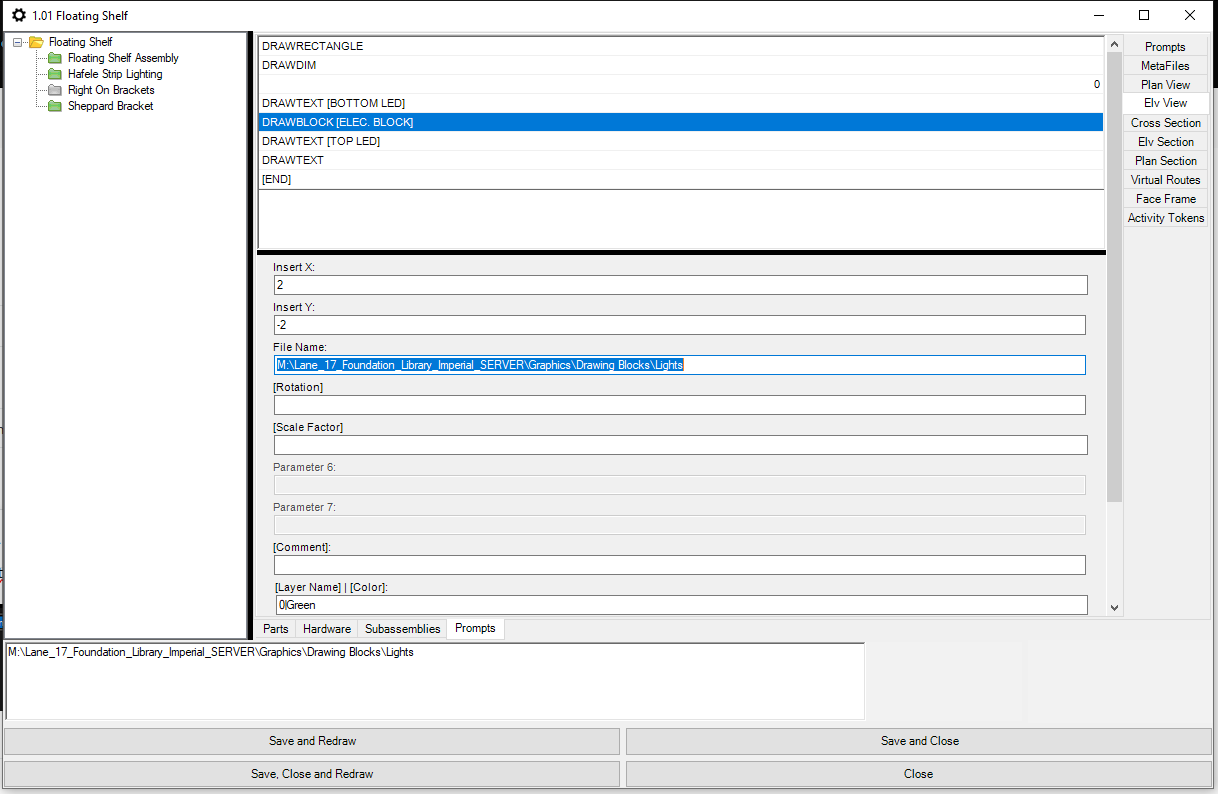Select Sheppard Bracket tree item
This screenshot has height=794, width=1218.
(110, 106)
